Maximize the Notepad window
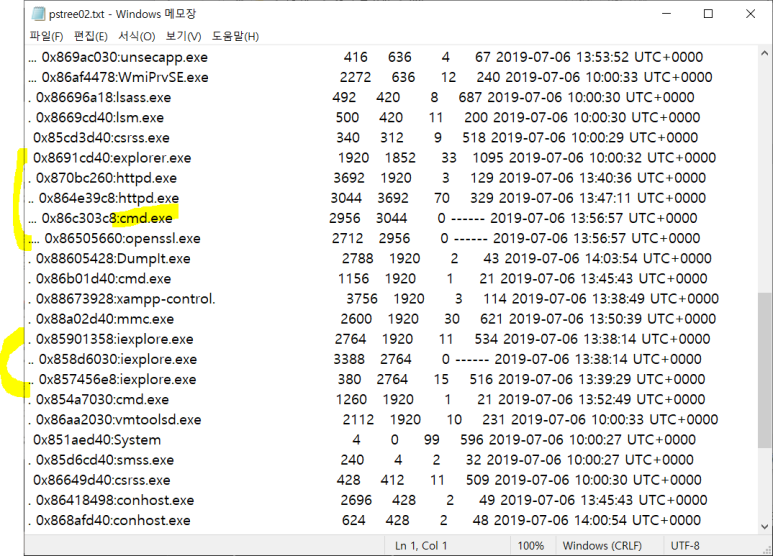The width and height of the screenshot is (773, 556). (x=708, y=14)
